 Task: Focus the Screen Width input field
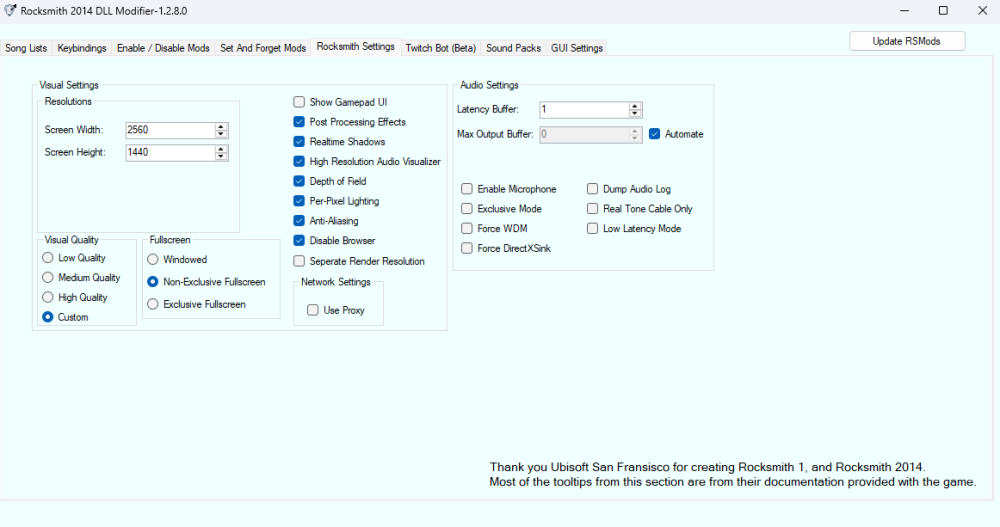click(x=170, y=130)
